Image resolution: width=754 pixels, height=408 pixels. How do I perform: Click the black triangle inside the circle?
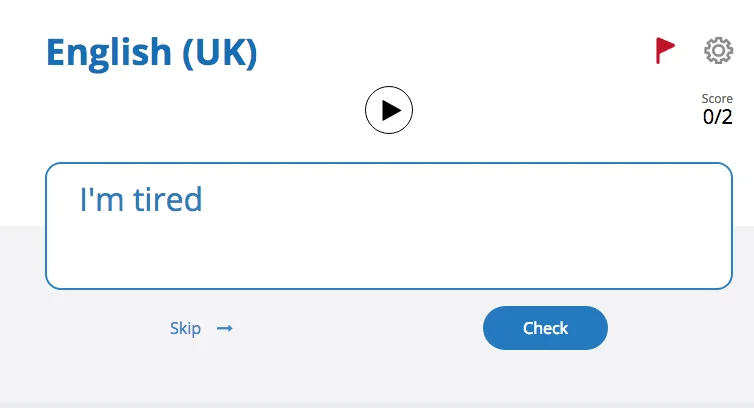tap(391, 110)
